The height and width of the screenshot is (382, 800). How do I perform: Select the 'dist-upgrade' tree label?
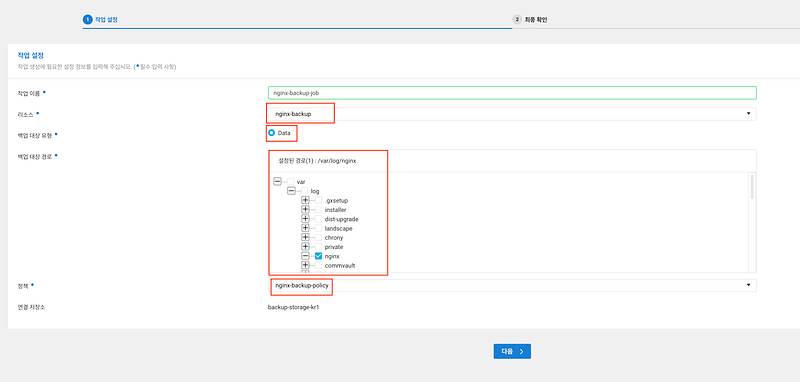pos(341,219)
